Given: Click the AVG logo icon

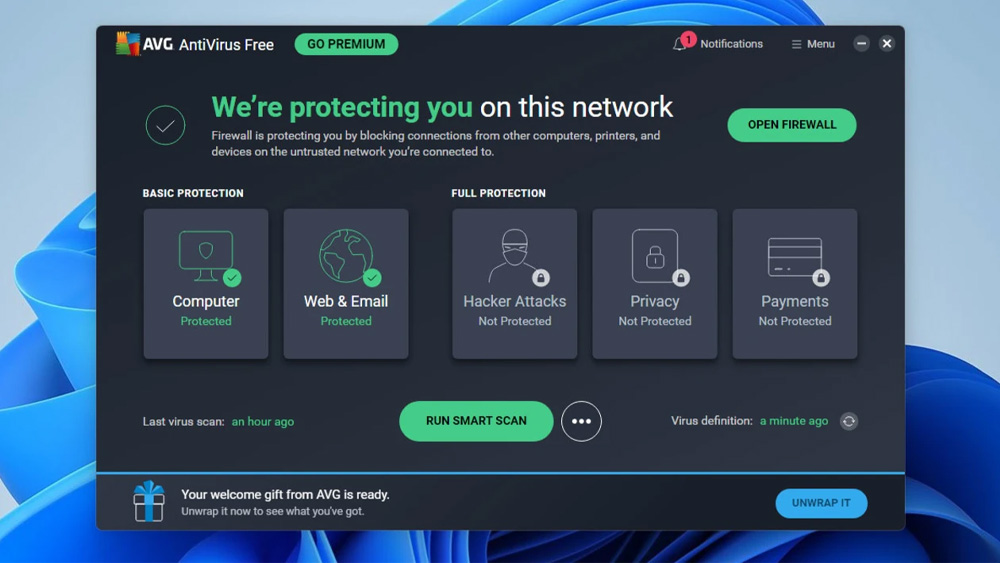Looking at the screenshot, I should click(128, 44).
